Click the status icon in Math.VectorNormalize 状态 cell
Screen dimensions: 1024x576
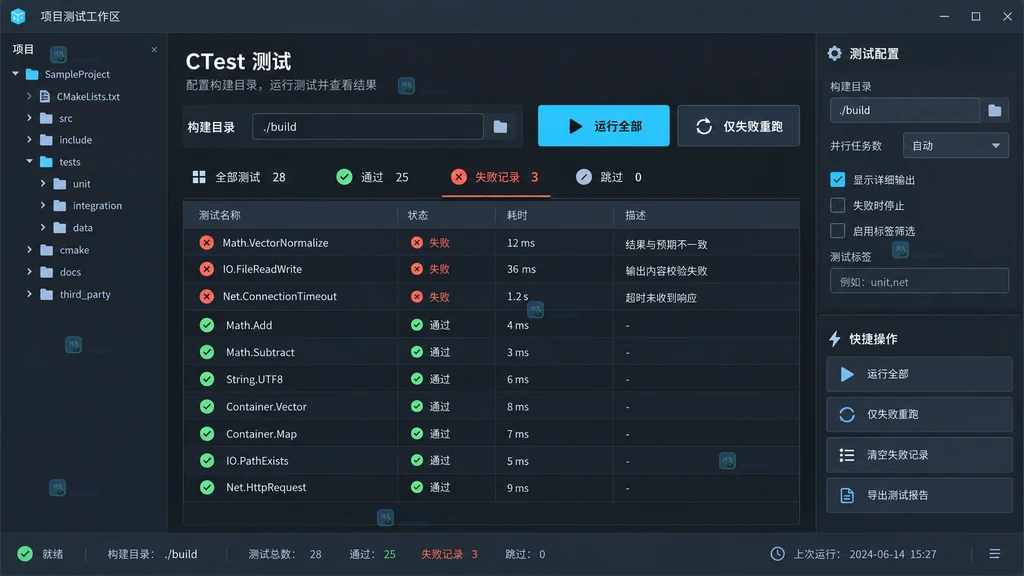[417, 243]
